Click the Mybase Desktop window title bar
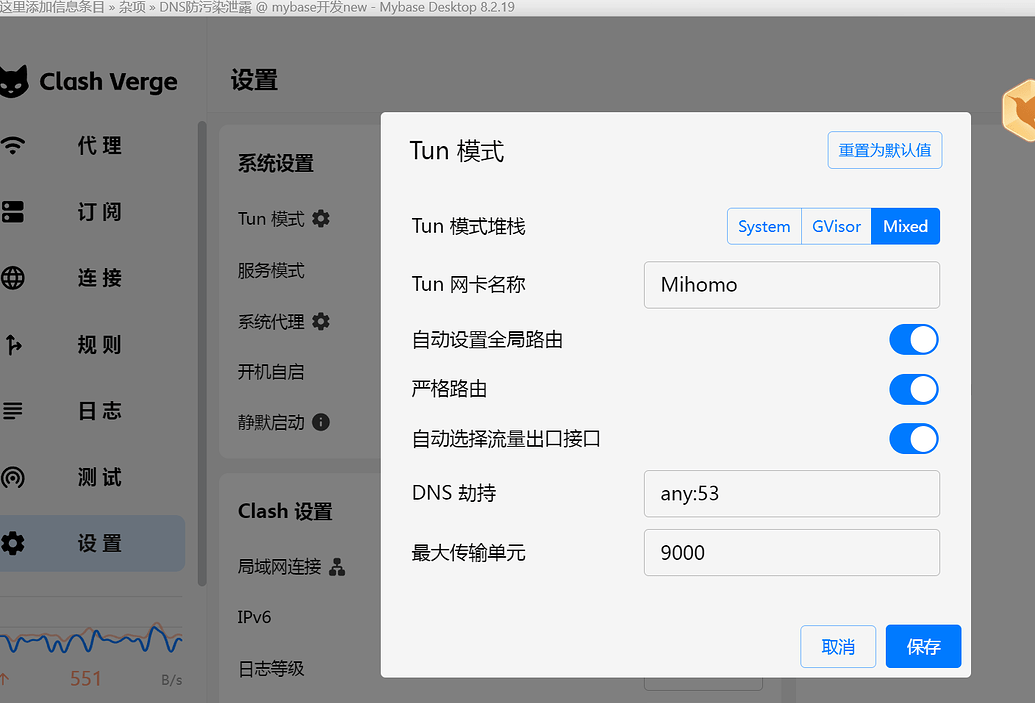Screen dimensions: 1035x703 click(x=518, y=8)
